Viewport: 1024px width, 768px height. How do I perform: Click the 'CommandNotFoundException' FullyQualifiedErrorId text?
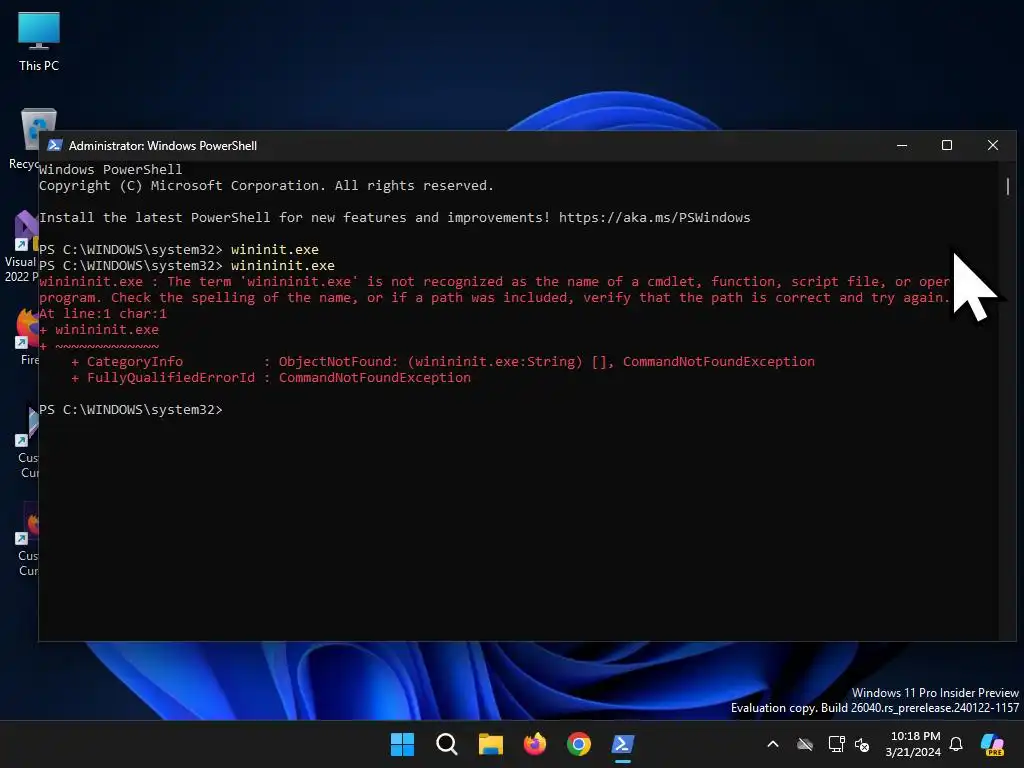click(x=375, y=377)
